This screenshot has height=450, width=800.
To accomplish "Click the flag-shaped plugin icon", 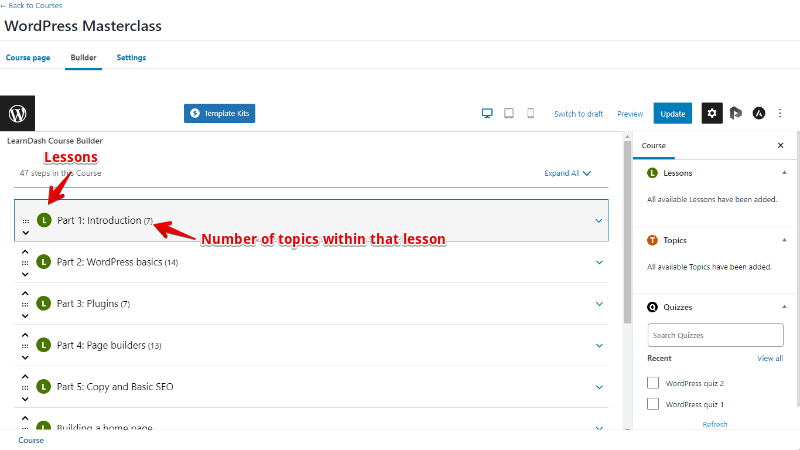I will (x=735, y=113).
